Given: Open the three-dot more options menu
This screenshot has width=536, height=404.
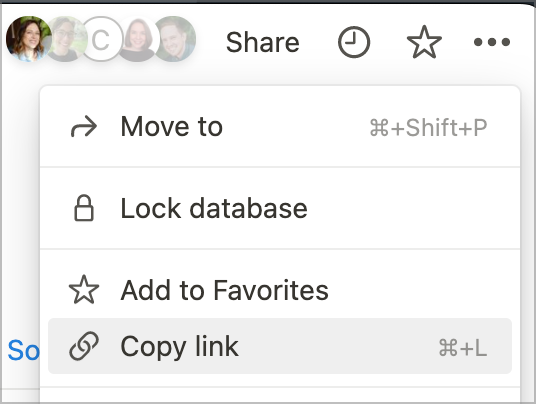Looking at the screenshot, I should pyautogui.click(x=492, y=42).
